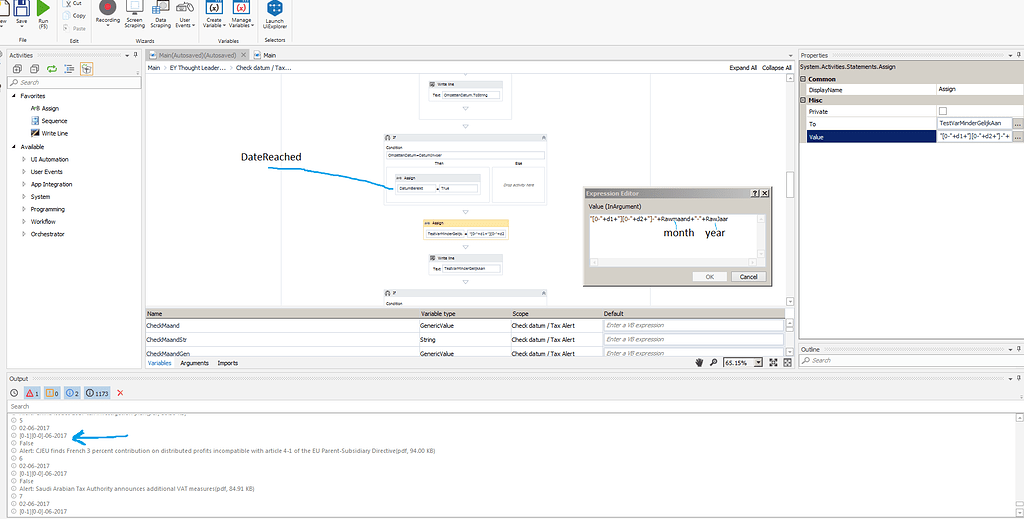This screenshot has width=1024, height=519.
Task: Toggle the overview icon next to fit to screen
Action: [x=788, y=362]
